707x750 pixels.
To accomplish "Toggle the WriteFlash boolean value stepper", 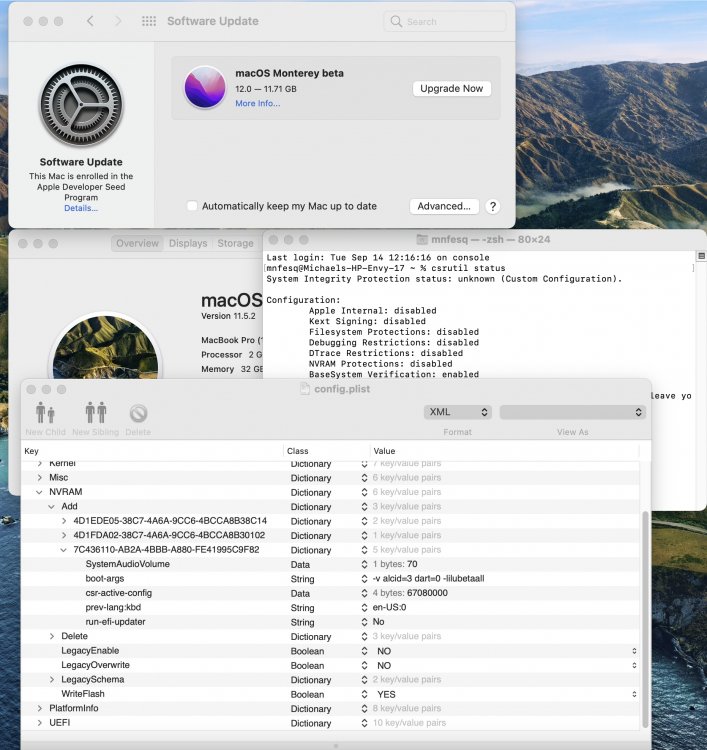I will click(x=634, y=694).
